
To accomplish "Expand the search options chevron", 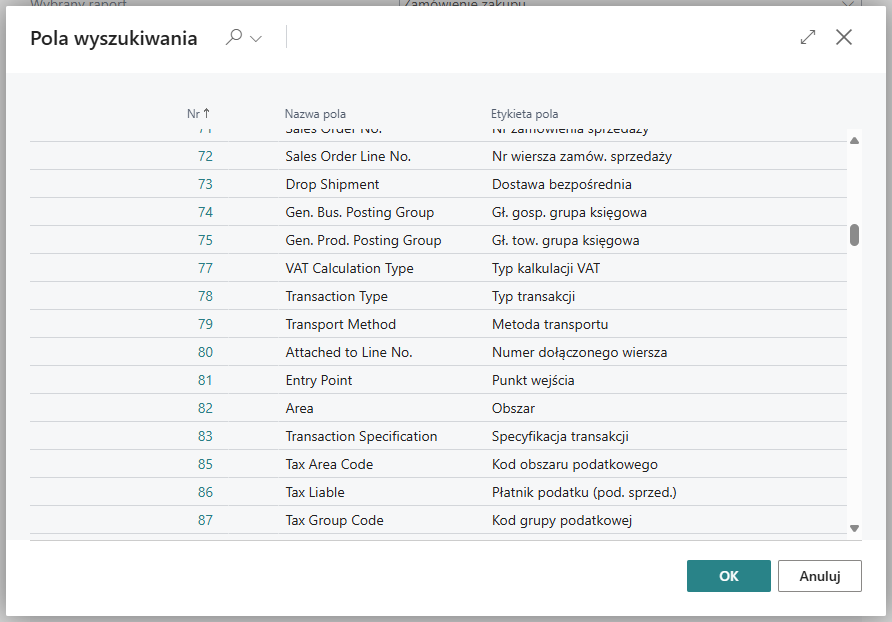I will [256, 39].
